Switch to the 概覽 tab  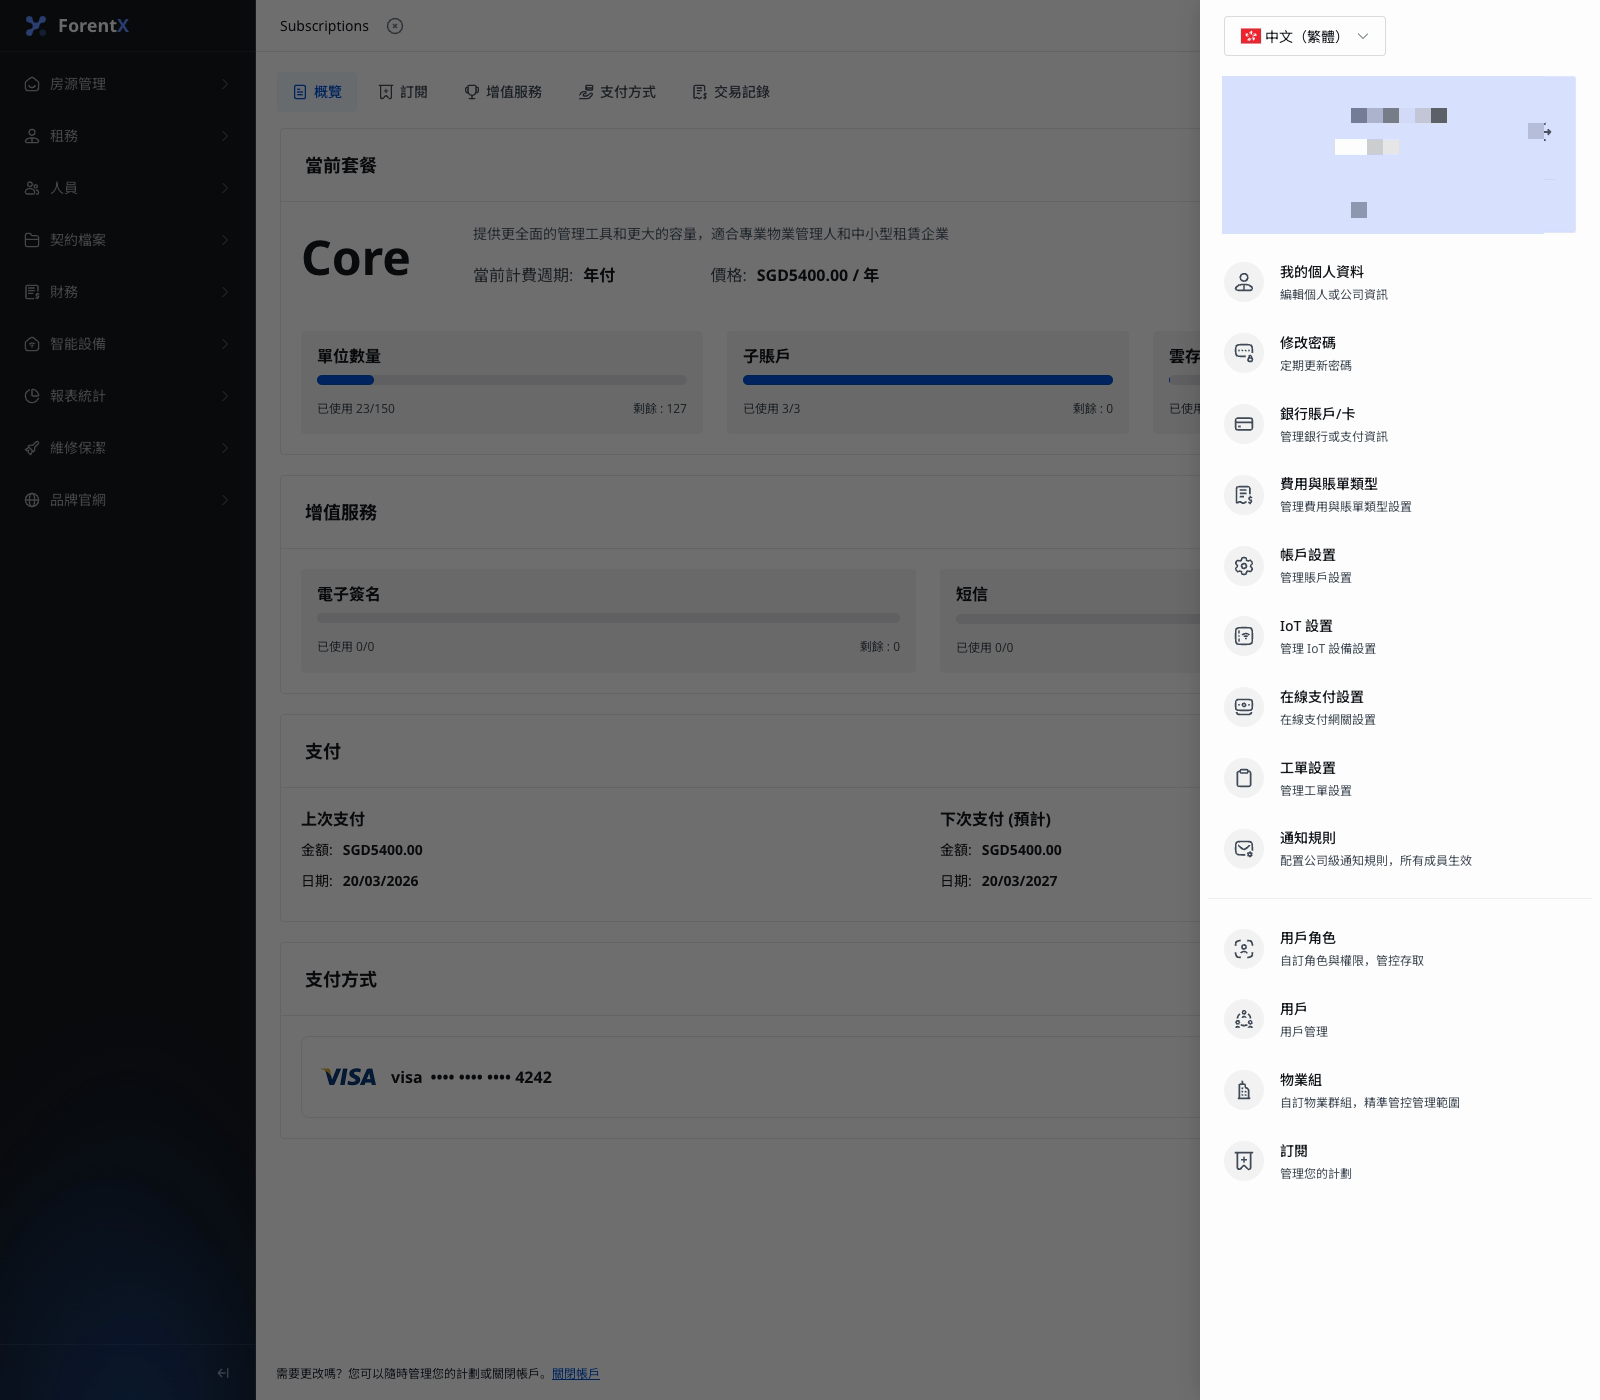pyautogui.click(x=317, y=92)
